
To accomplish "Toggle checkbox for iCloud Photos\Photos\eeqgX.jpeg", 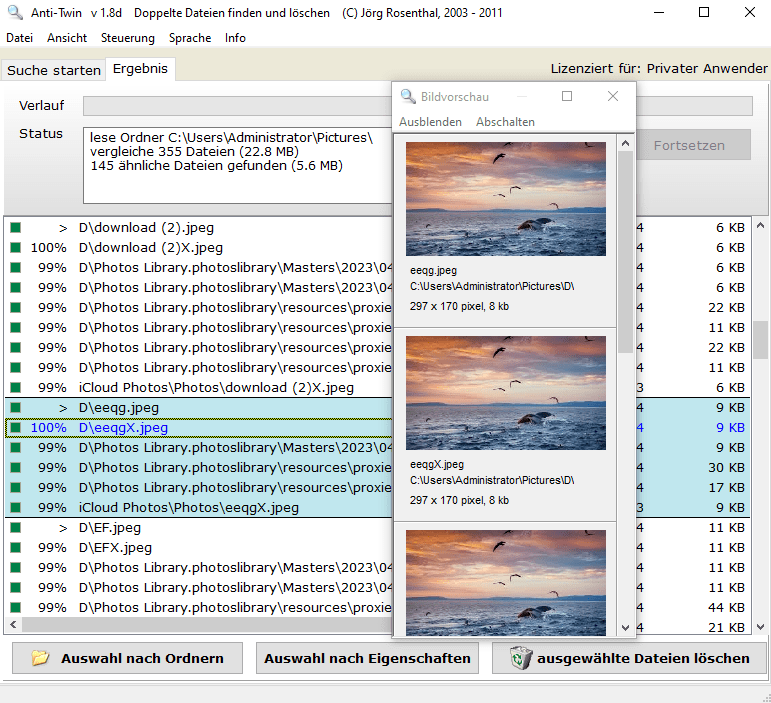I will click(x=16, y=507).
